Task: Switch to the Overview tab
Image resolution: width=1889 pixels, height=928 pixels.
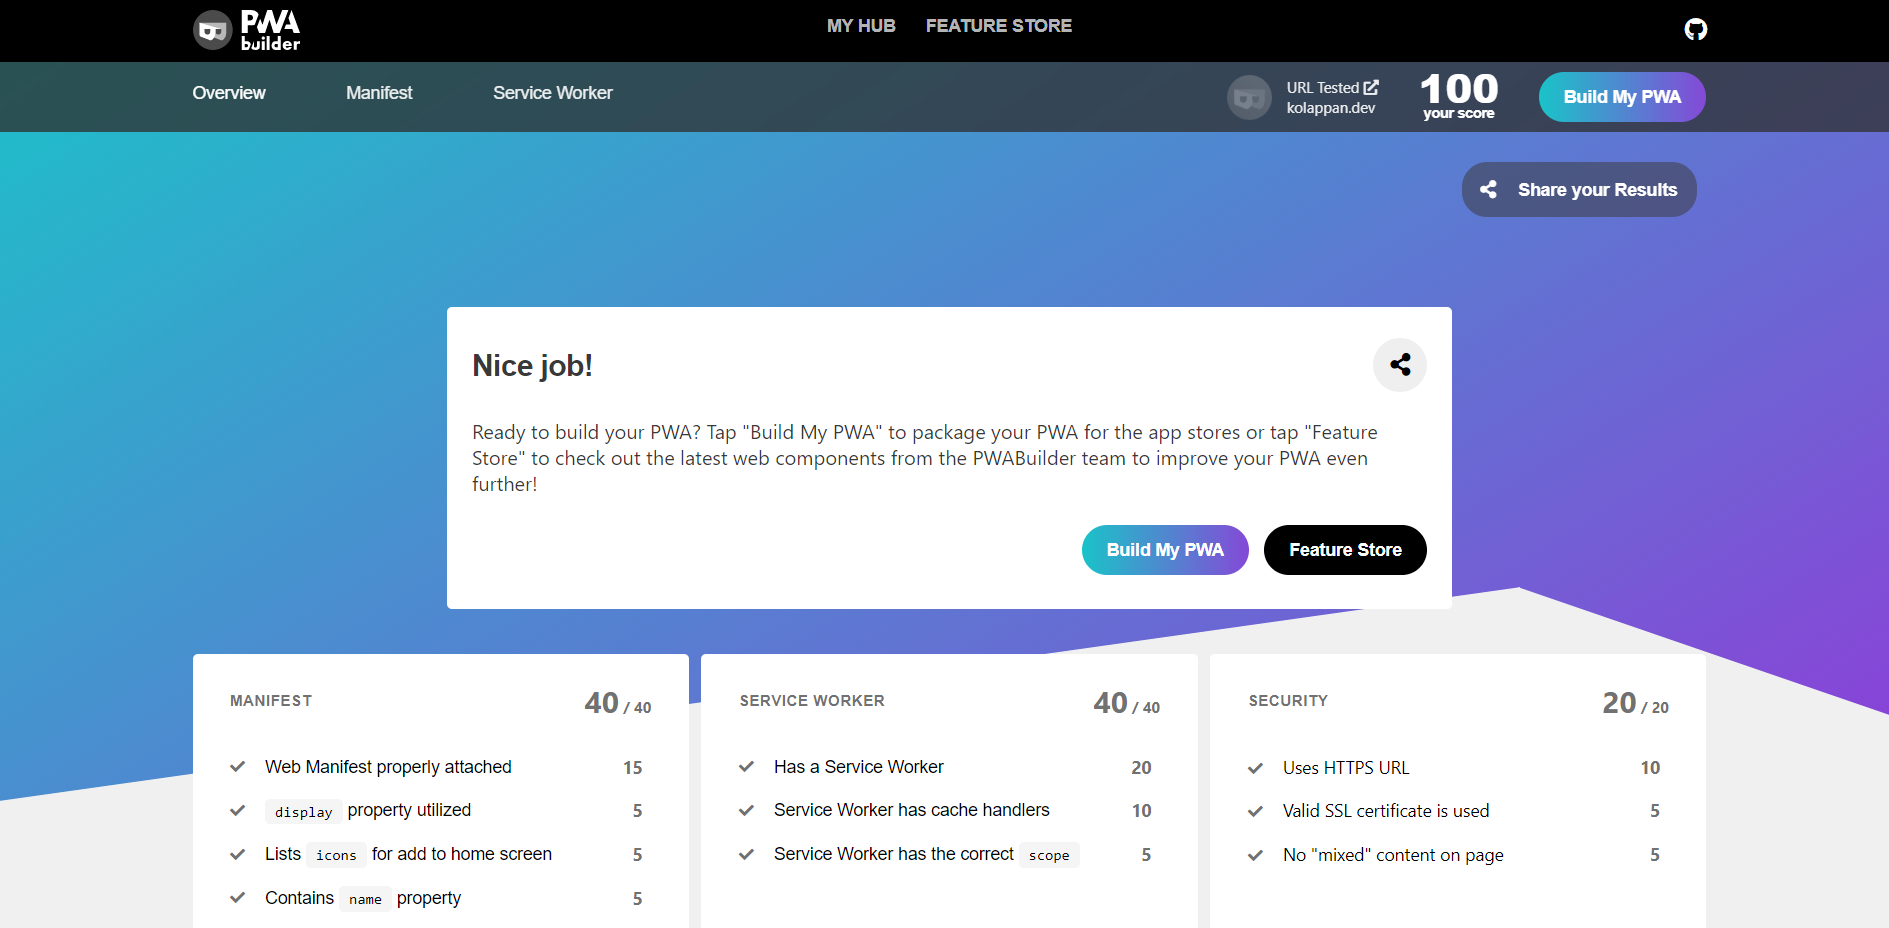Action: click(x=229, y=93)
